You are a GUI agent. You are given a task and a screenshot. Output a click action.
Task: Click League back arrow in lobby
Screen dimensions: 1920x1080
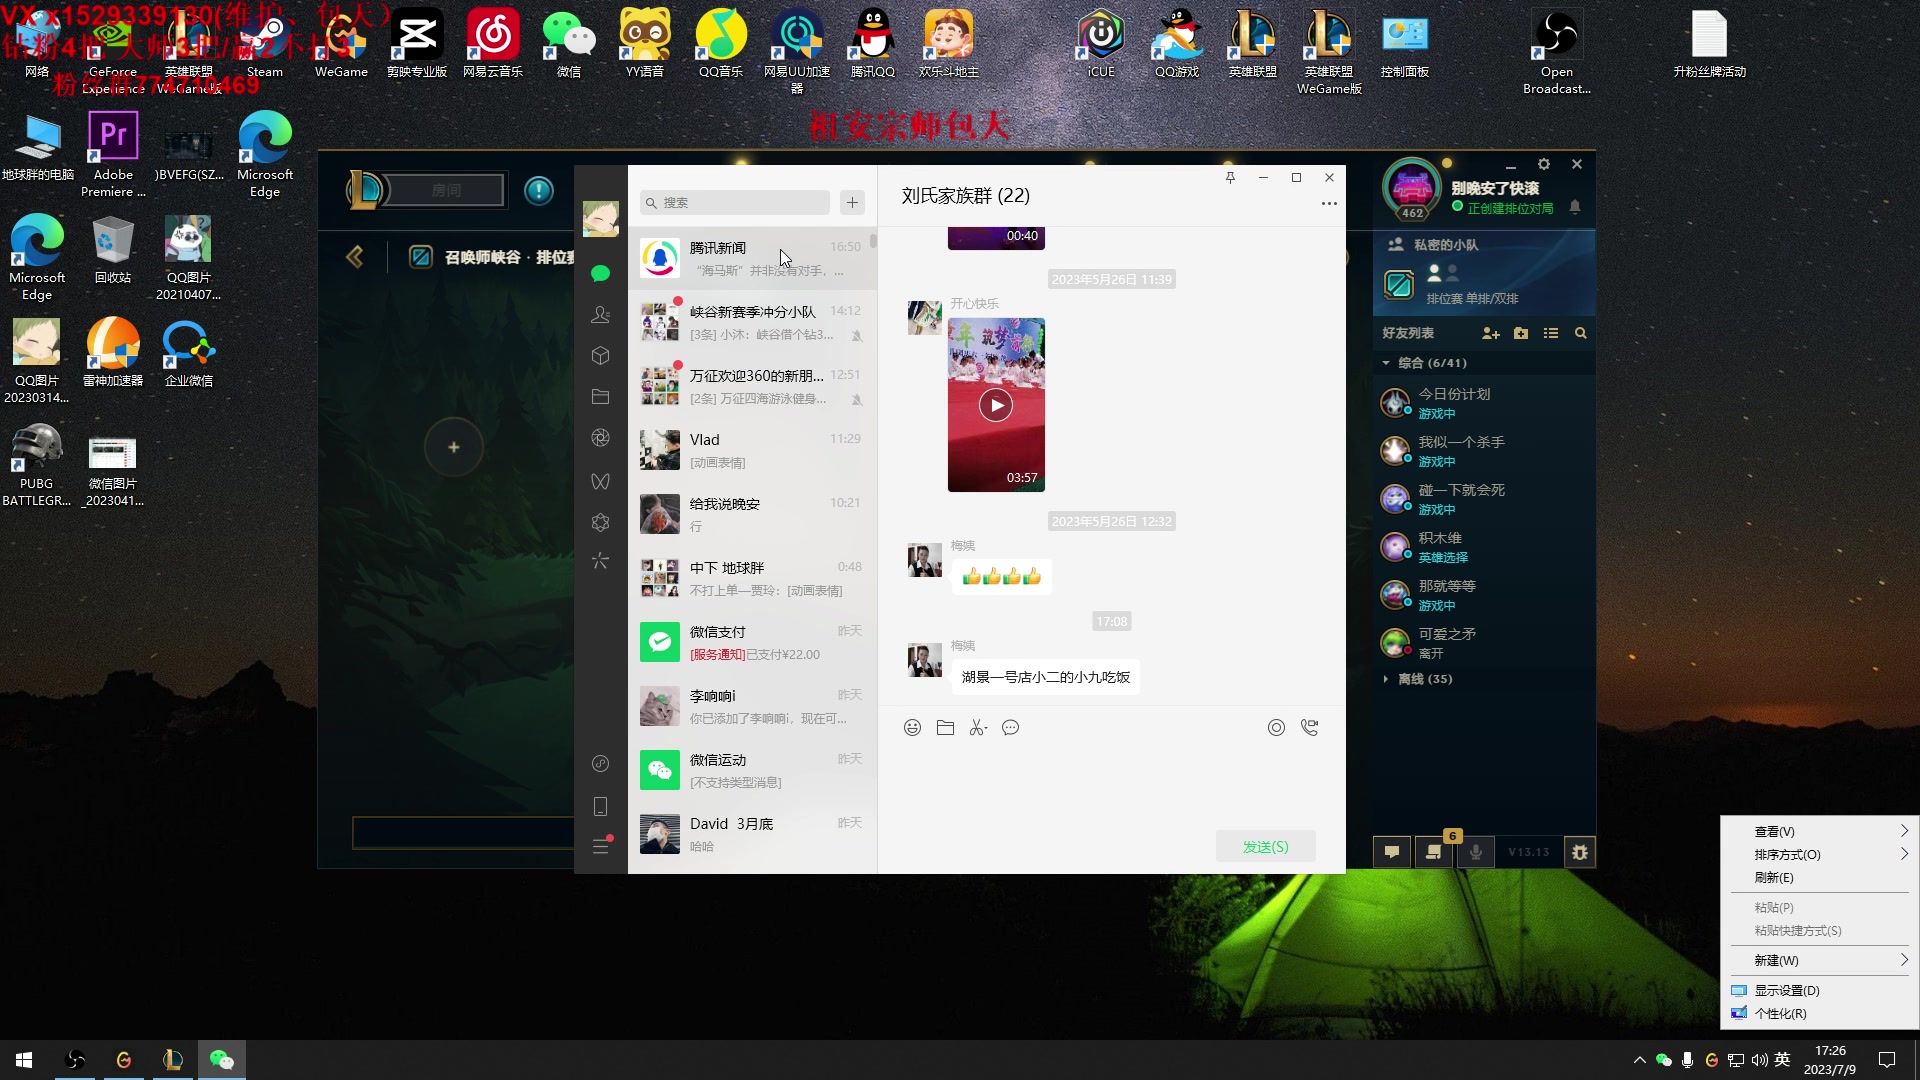tap(354, 257)
